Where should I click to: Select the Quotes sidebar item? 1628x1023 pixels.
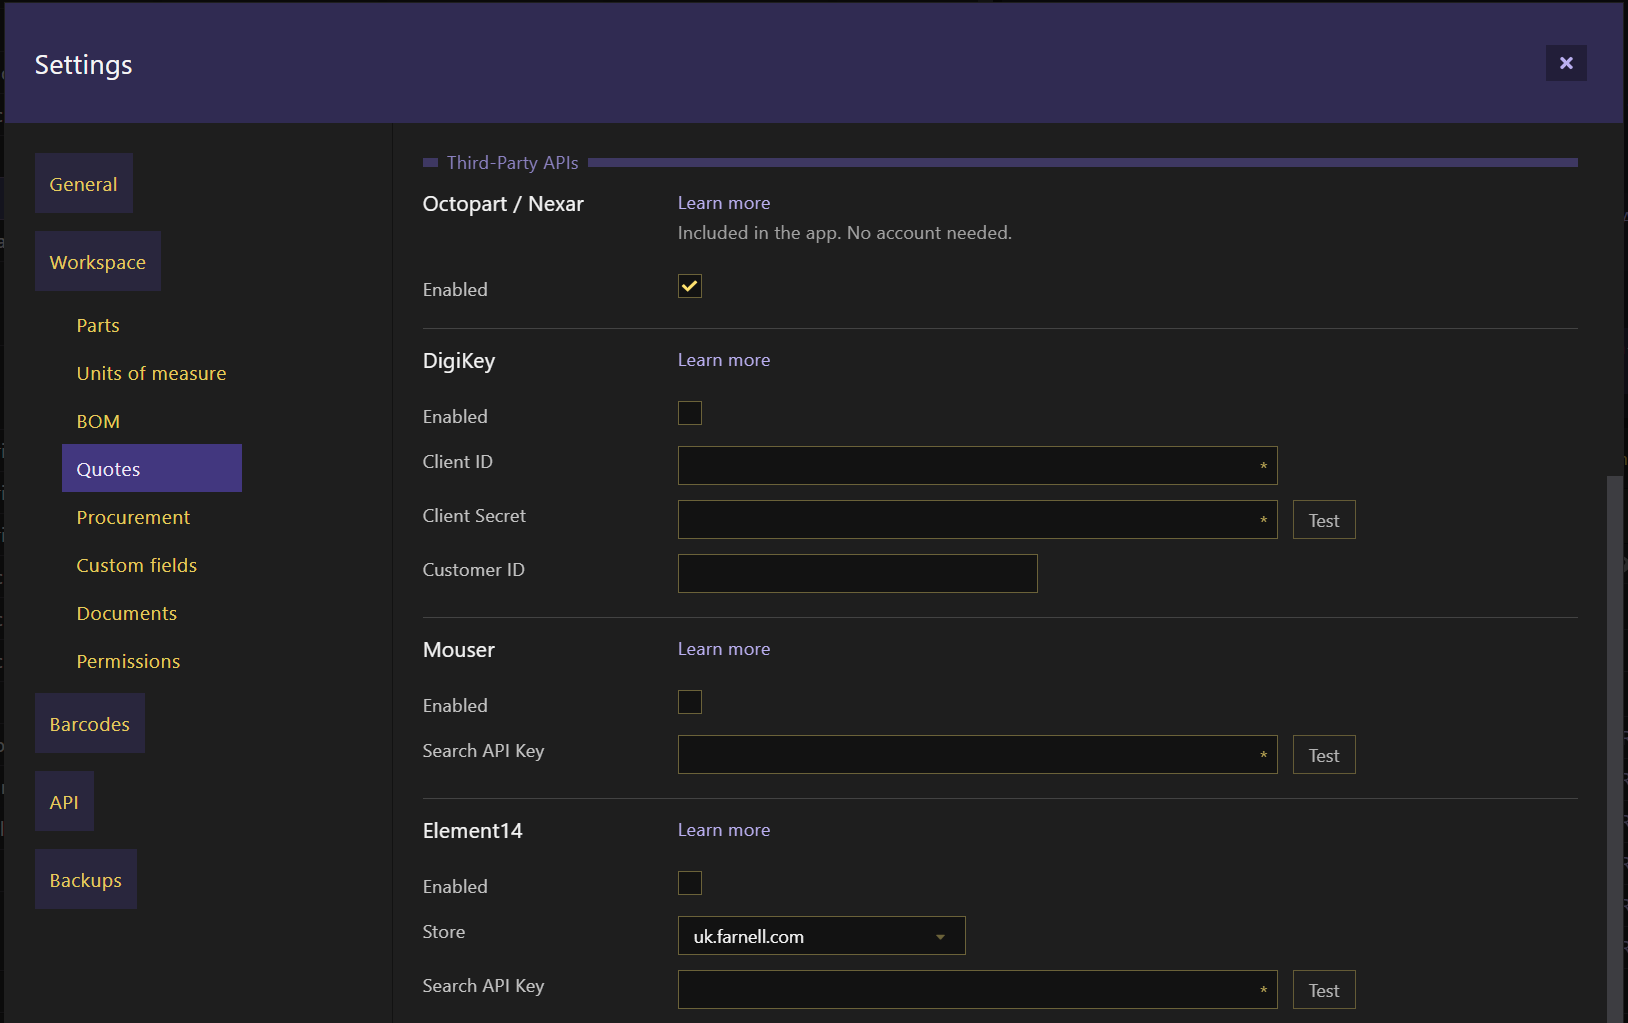pos(152,468)
